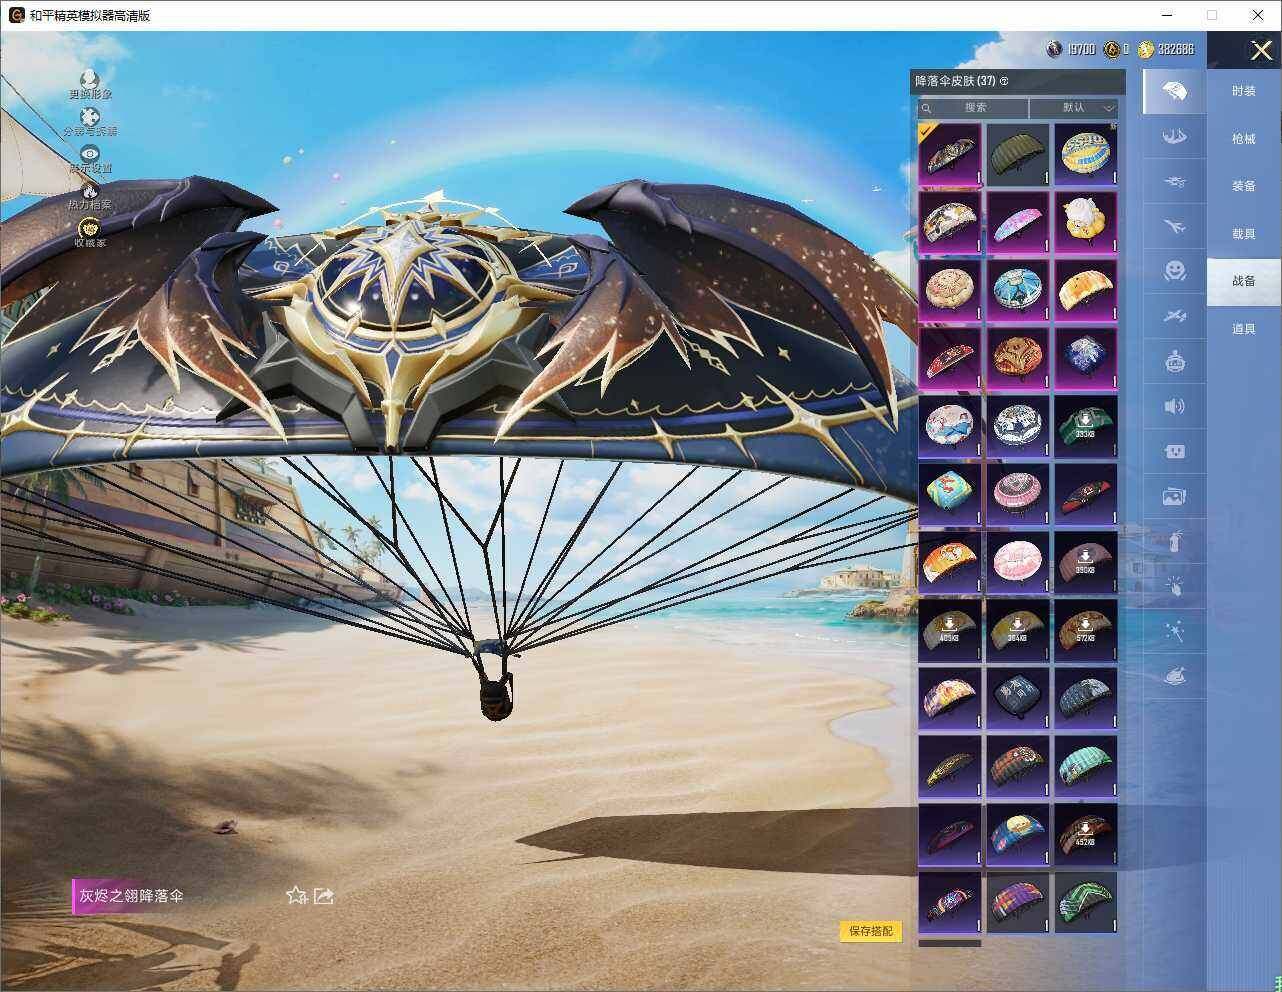
Task: Select the parachute skins category icon
Action: click(x=1175, y=92)
